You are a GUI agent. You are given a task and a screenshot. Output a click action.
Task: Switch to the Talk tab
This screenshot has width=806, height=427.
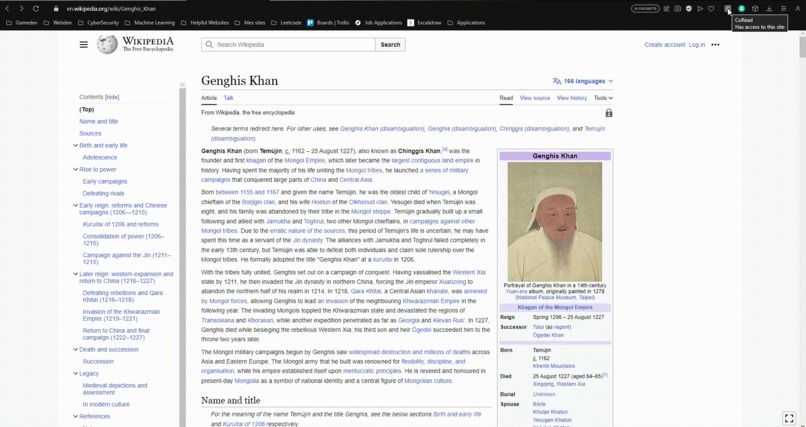229,98
